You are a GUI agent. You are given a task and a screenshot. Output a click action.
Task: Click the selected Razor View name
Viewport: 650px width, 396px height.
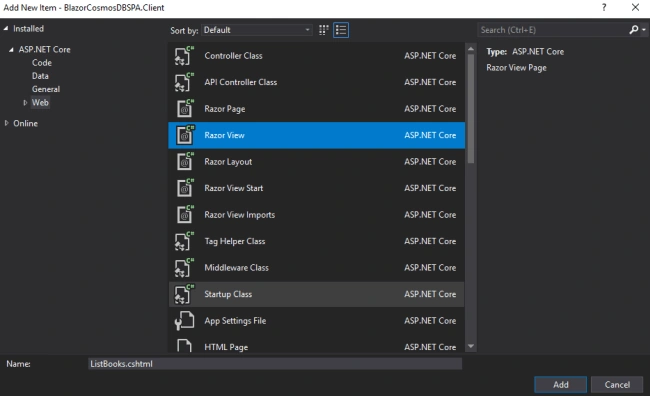(224, 135)
